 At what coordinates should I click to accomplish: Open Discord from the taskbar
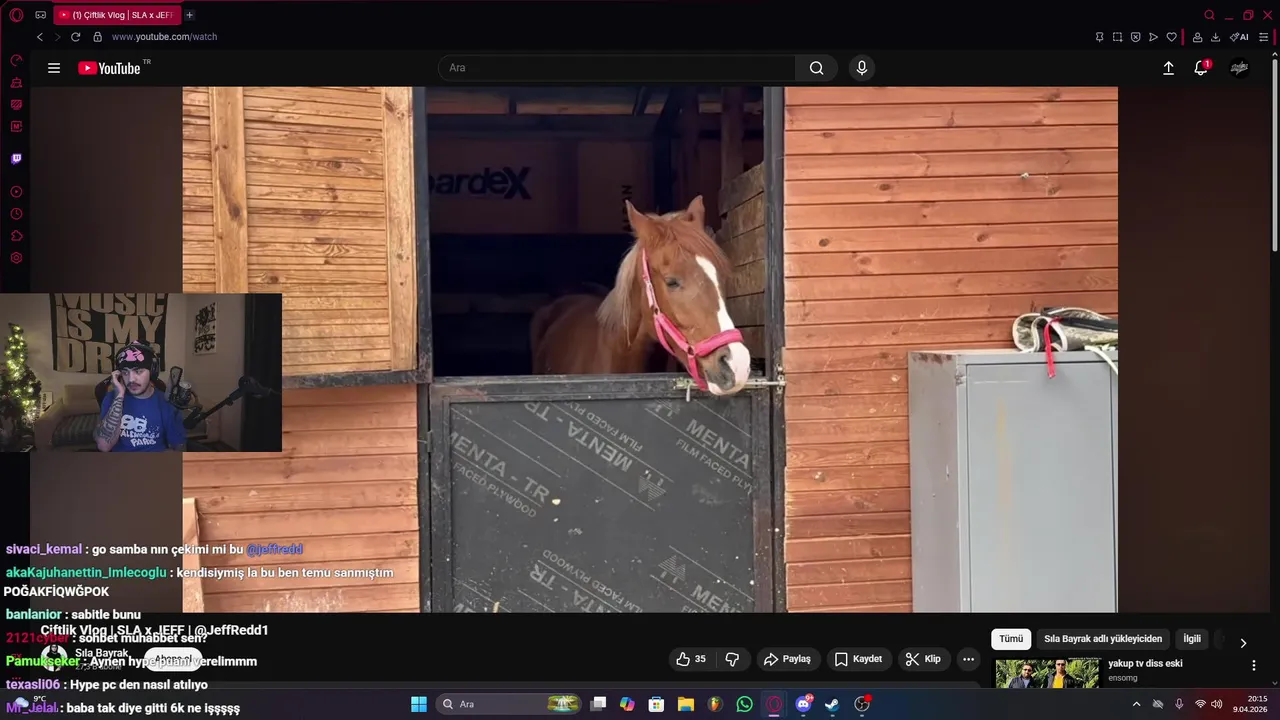pyautogui.click(x=803, y=704)
